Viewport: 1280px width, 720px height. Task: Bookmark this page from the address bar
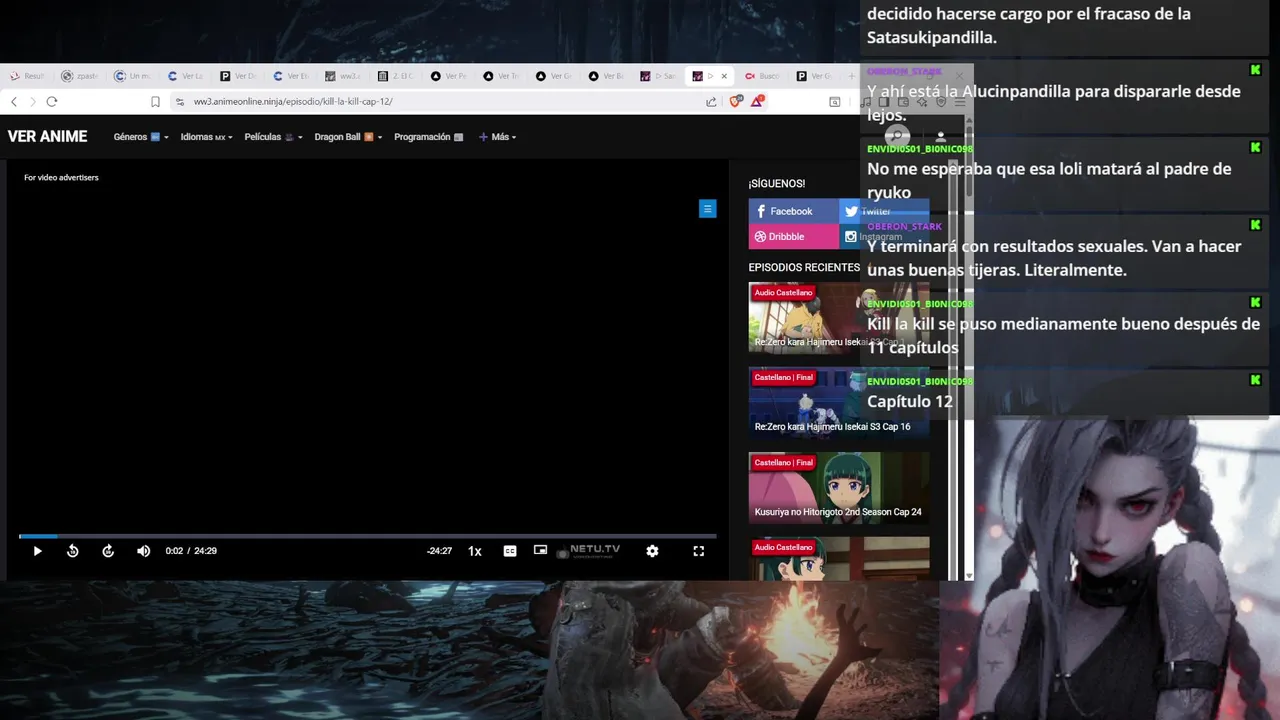(x=155, y=101)
